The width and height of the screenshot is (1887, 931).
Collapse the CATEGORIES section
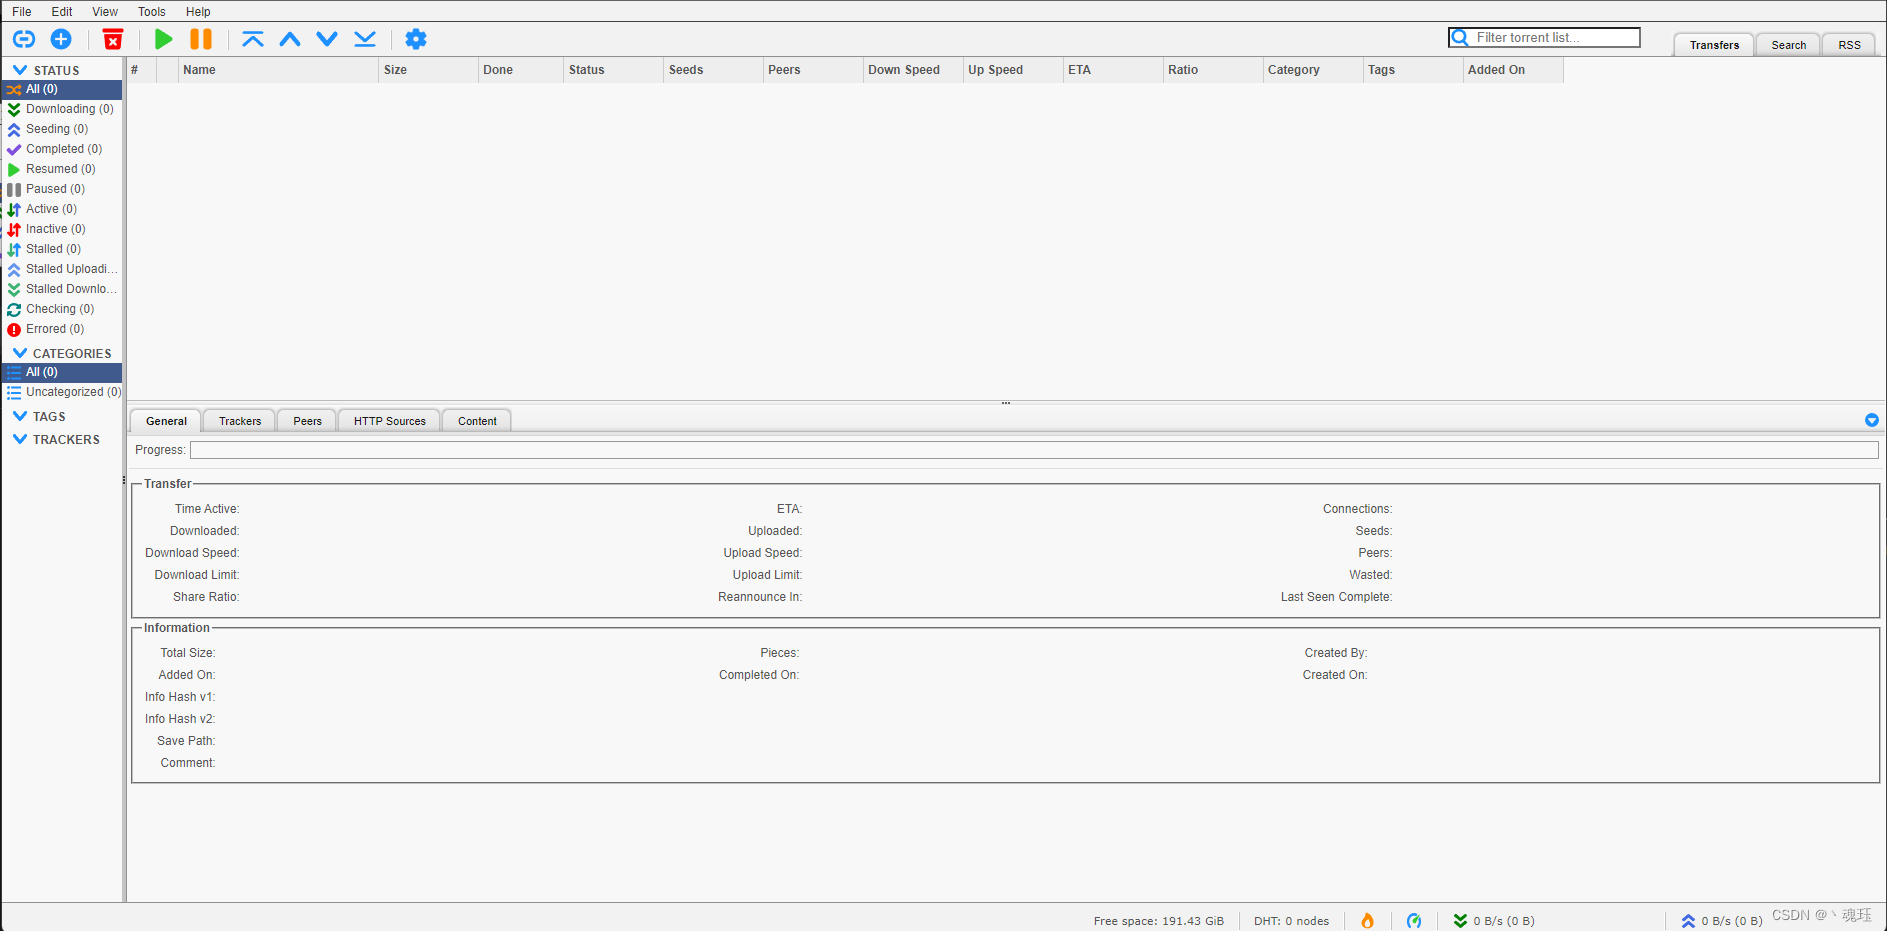20,353
